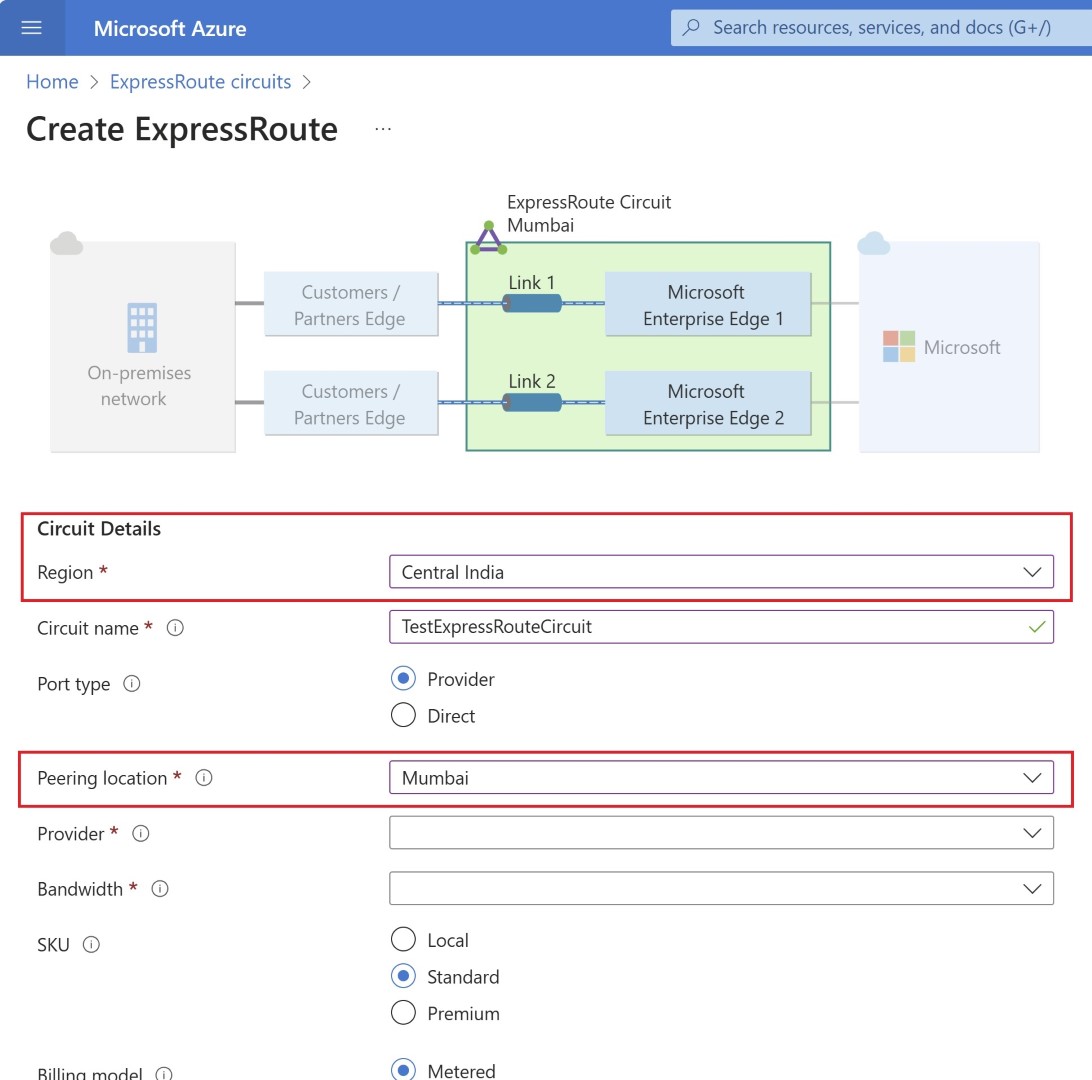Click the on-premises building icon
The height and width of the screenshot is (1080, 1092).
pos(142,327)
